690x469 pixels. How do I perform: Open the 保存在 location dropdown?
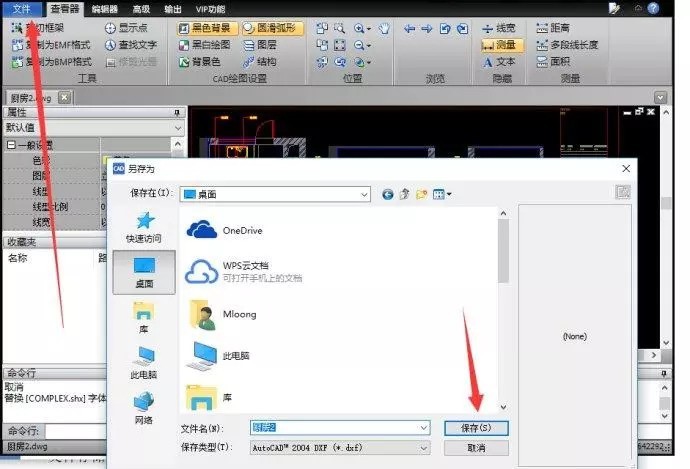point(364,194)
